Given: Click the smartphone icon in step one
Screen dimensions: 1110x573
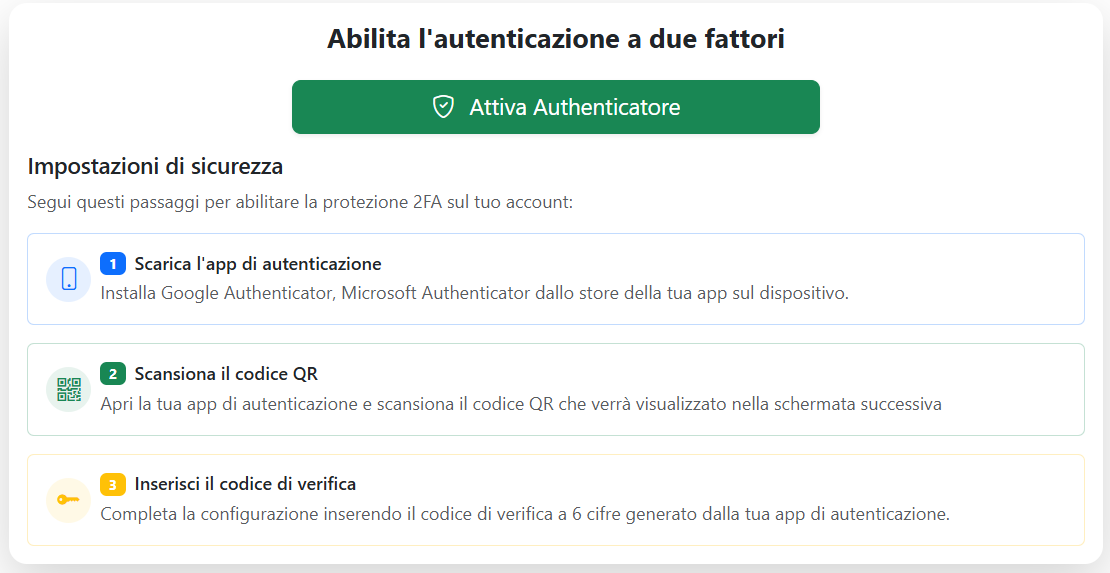Looking at the screenshot, I should click(69, 279).
